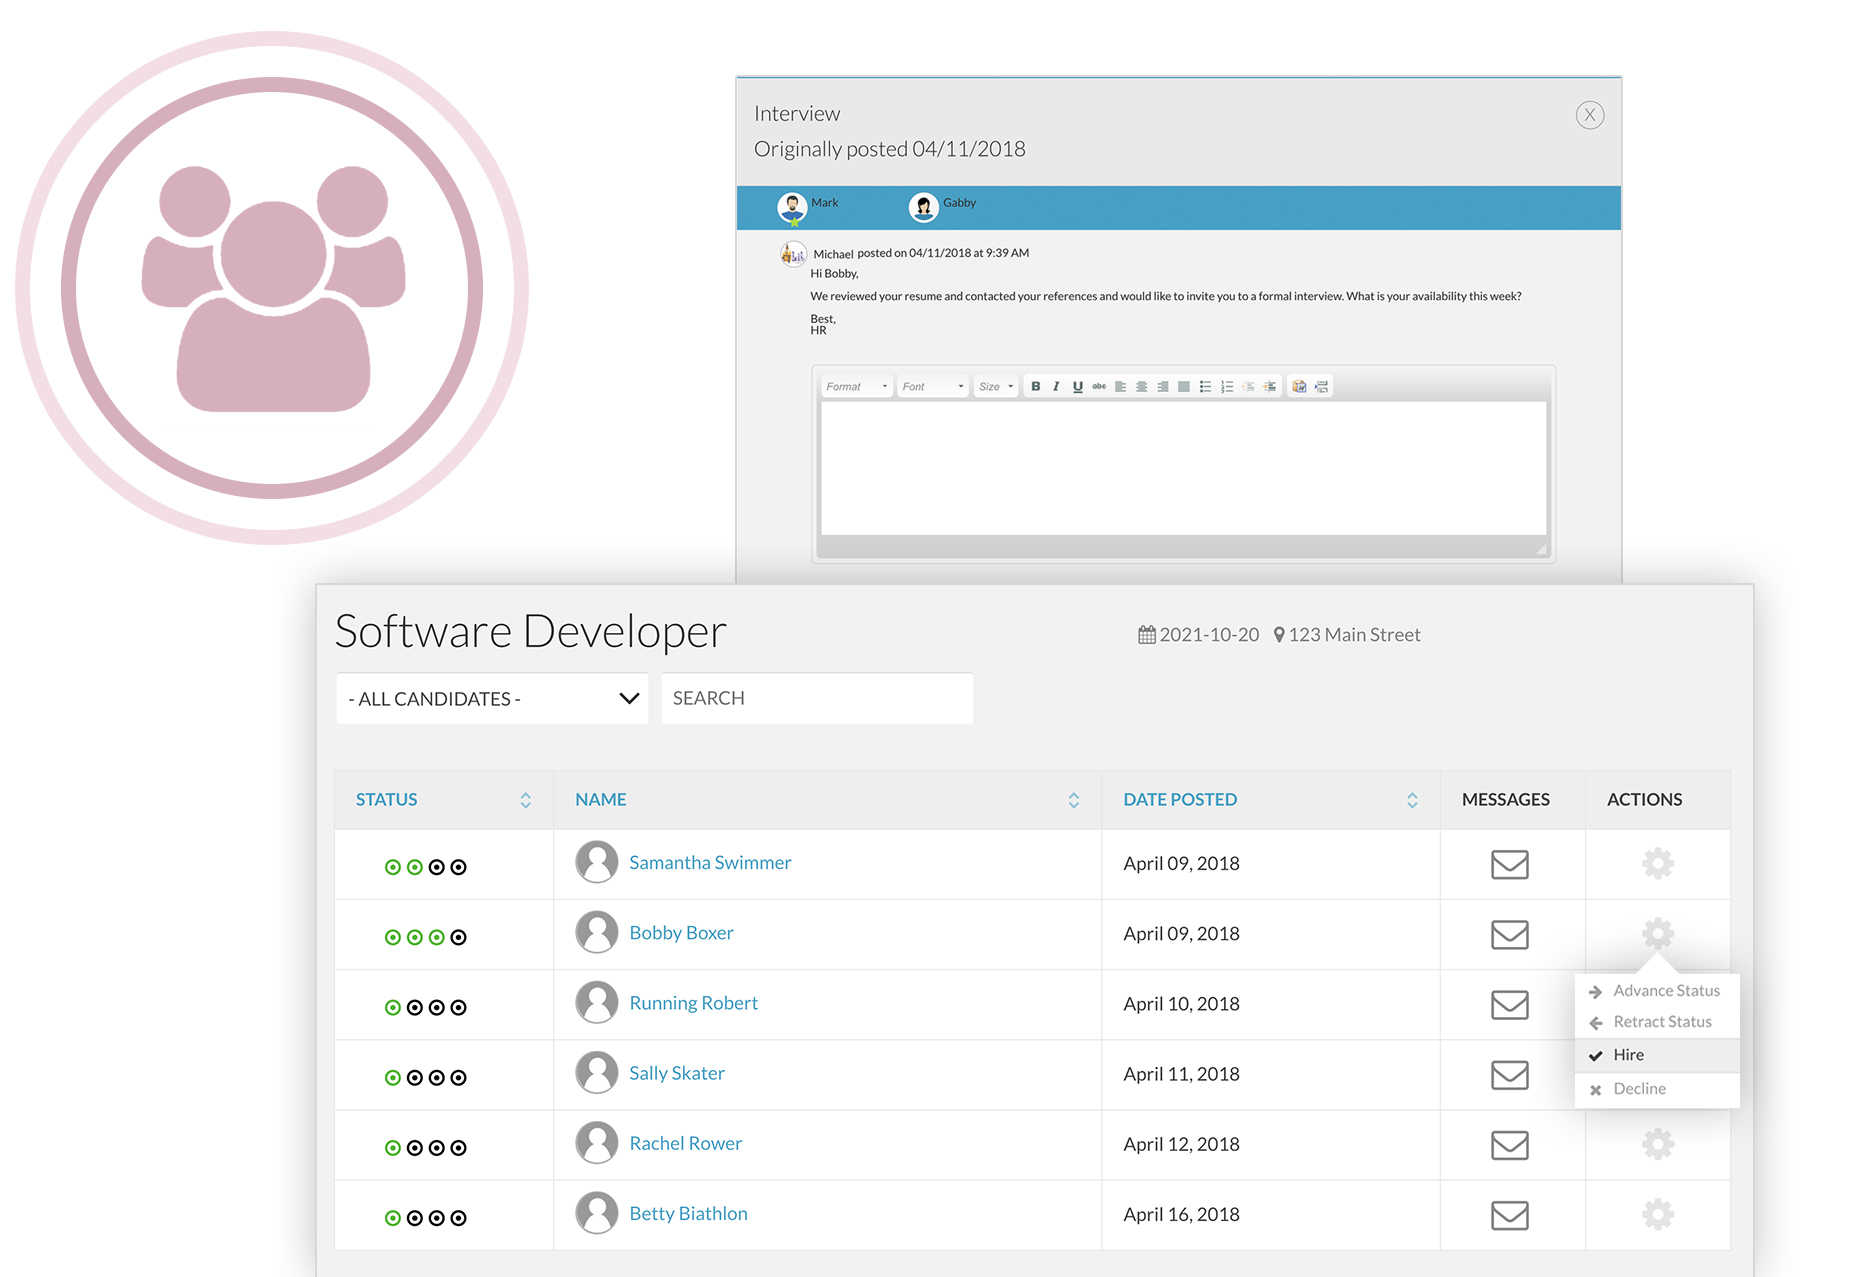
Task: Open Rachel Rower's profile link
Action: pyautogui.click(x=685, y=1143)
